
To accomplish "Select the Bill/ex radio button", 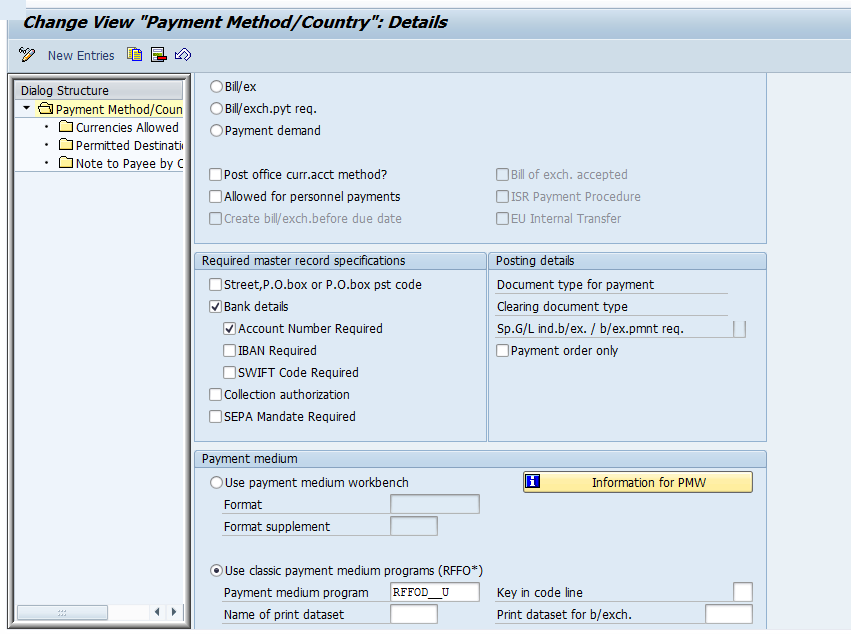I will click(x=216, y=86).
